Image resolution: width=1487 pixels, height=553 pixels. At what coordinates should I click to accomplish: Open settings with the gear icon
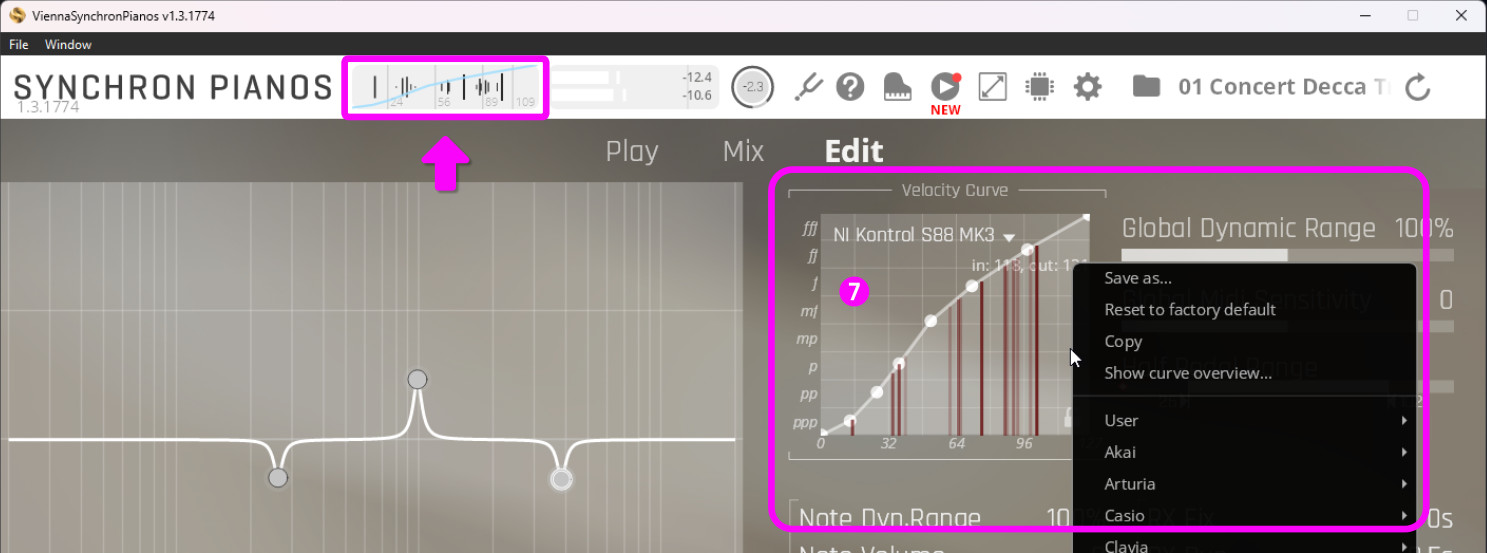[1087, 87]
